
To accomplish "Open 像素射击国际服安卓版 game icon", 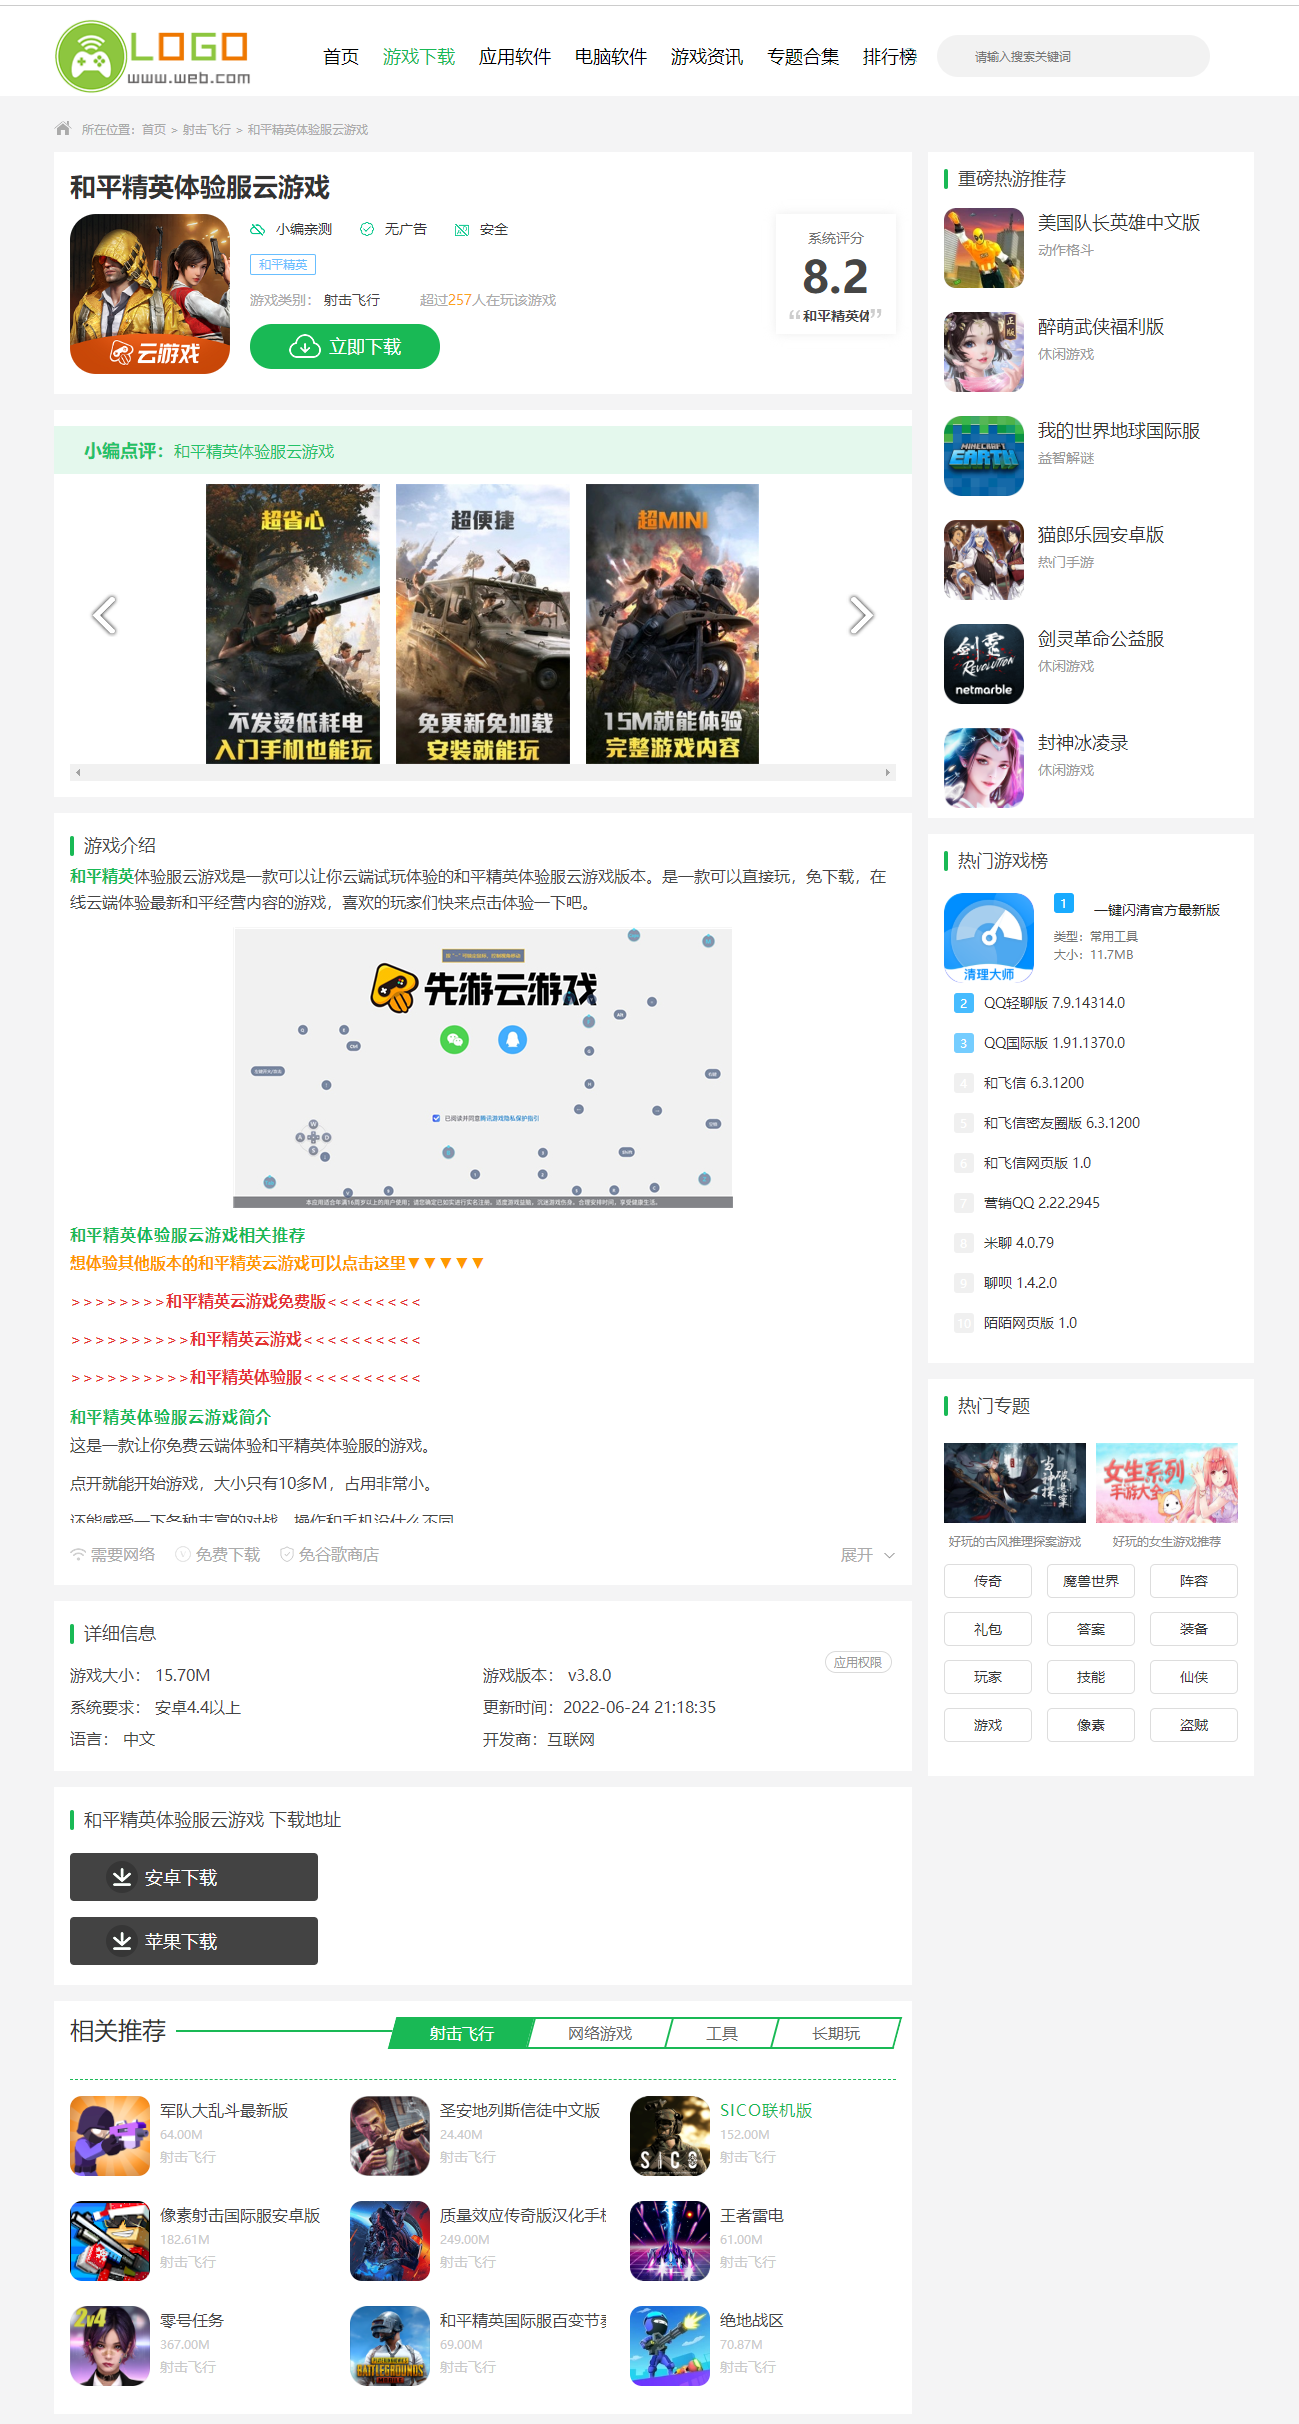I will 110,2241.
